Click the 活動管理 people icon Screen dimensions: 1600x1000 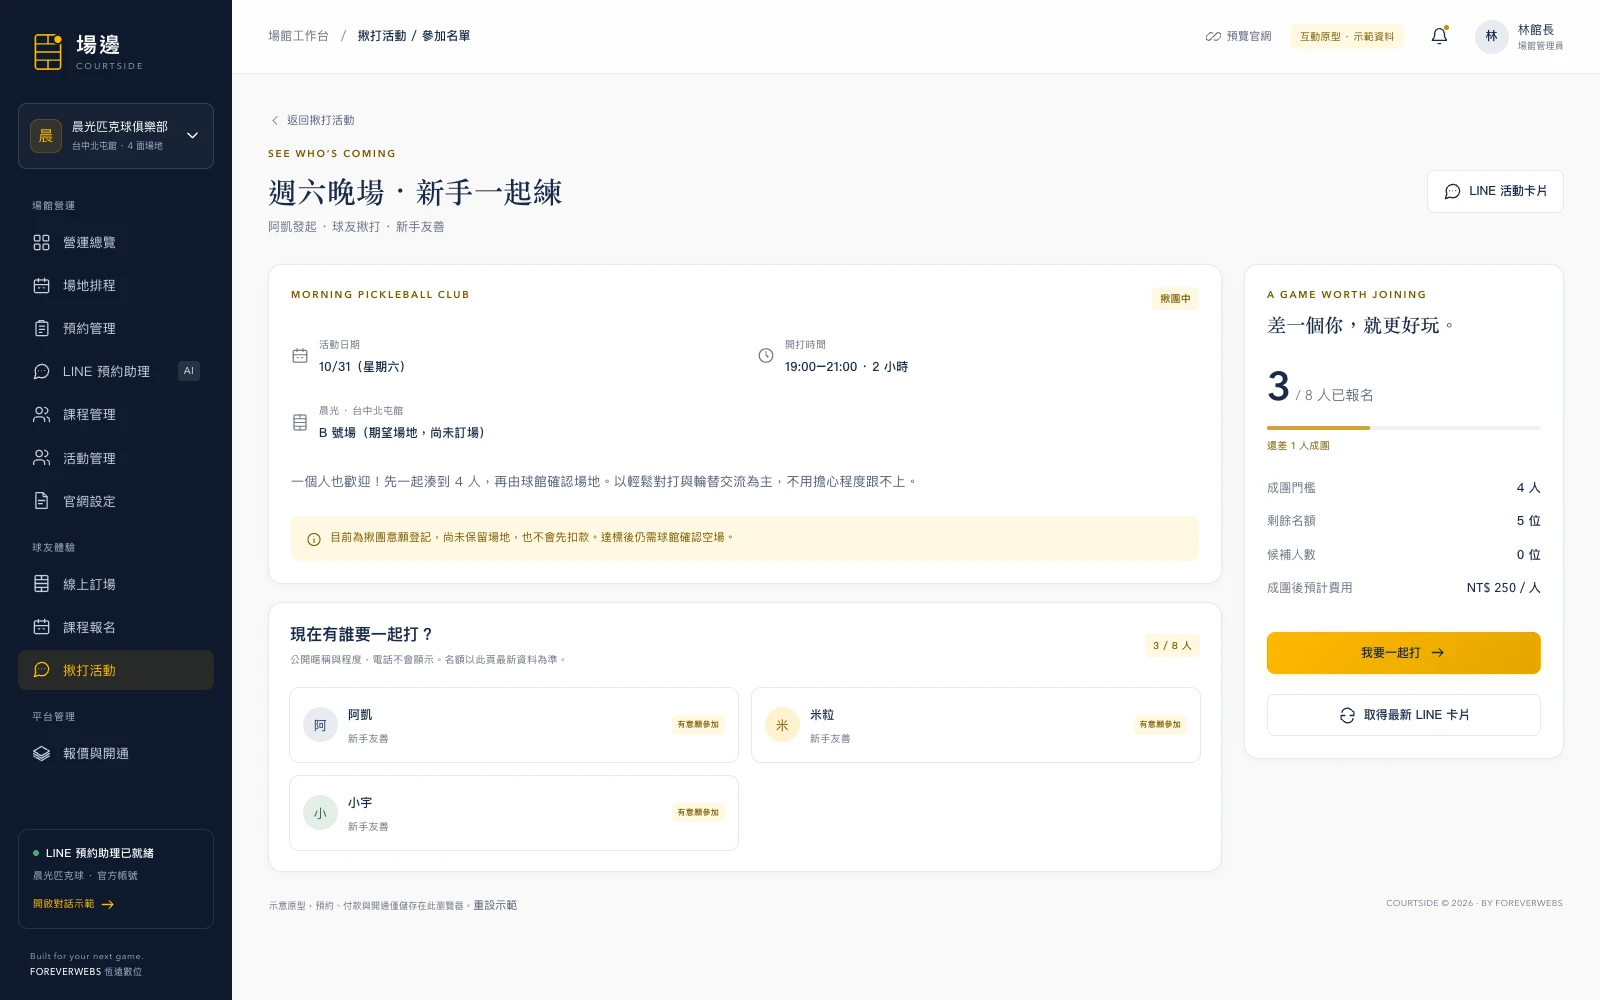click(41, 458)
